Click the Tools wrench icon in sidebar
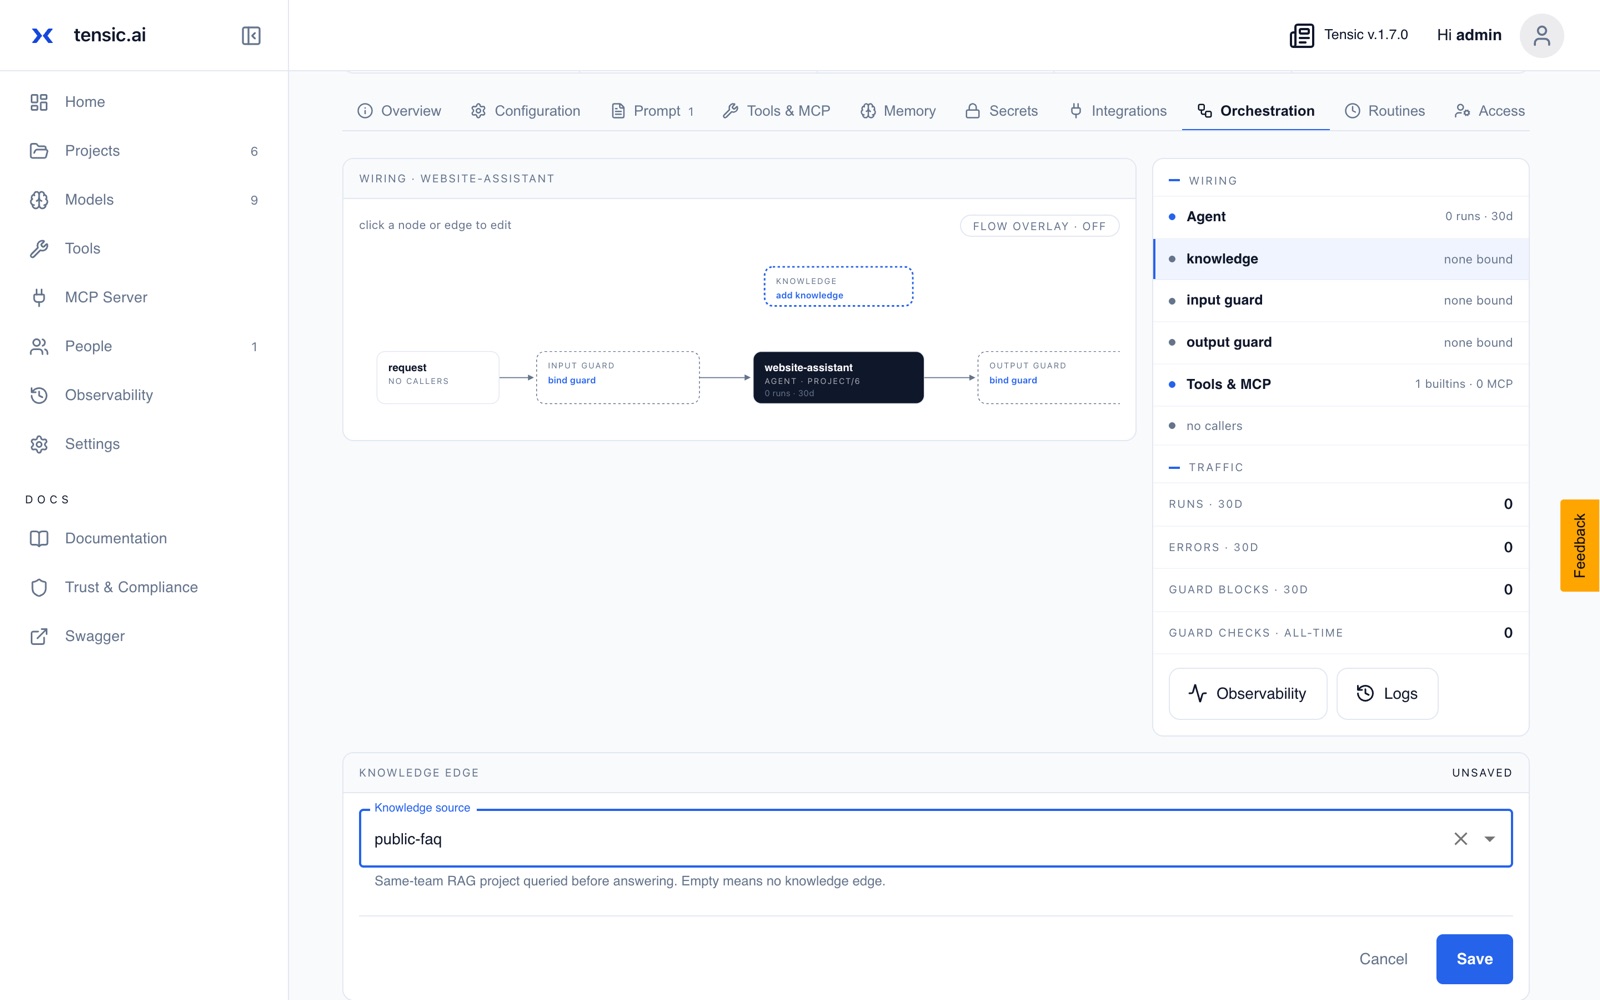 pos(39,249)
